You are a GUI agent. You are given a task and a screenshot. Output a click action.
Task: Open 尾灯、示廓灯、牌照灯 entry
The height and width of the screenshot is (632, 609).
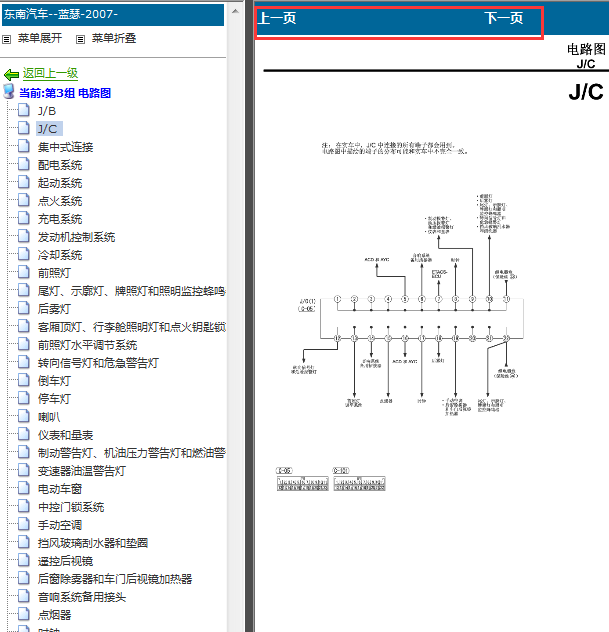131,291
